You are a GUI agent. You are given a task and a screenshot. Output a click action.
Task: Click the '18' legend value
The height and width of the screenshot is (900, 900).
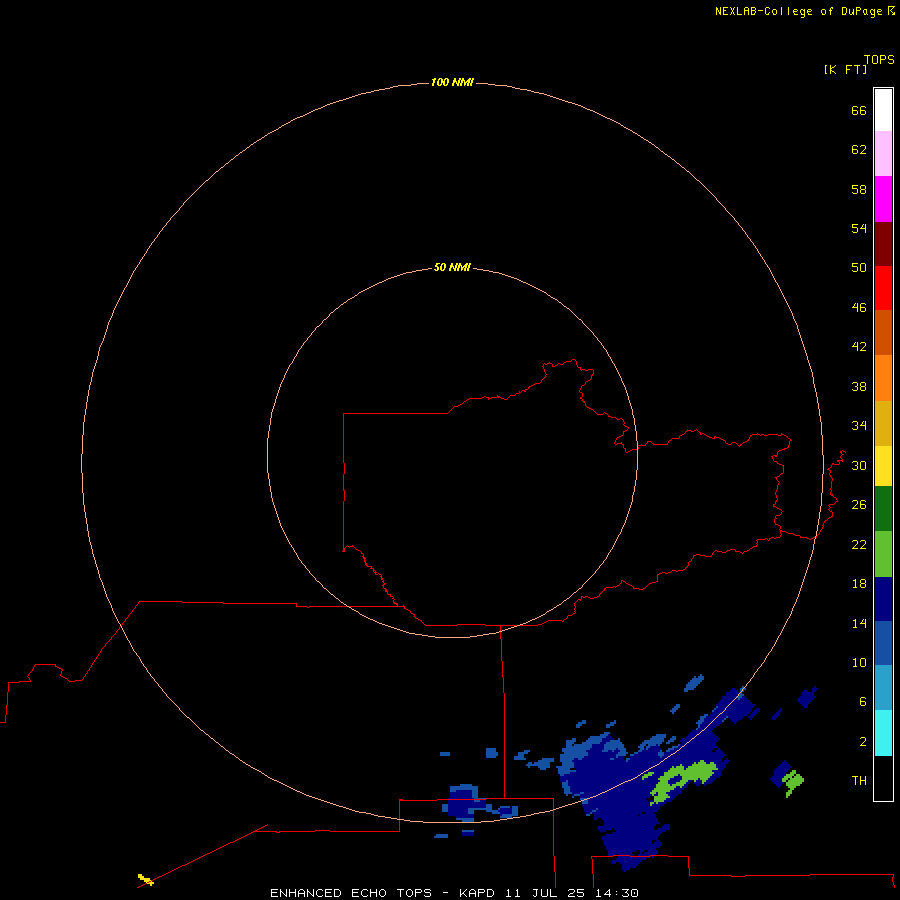click(859, 584)
